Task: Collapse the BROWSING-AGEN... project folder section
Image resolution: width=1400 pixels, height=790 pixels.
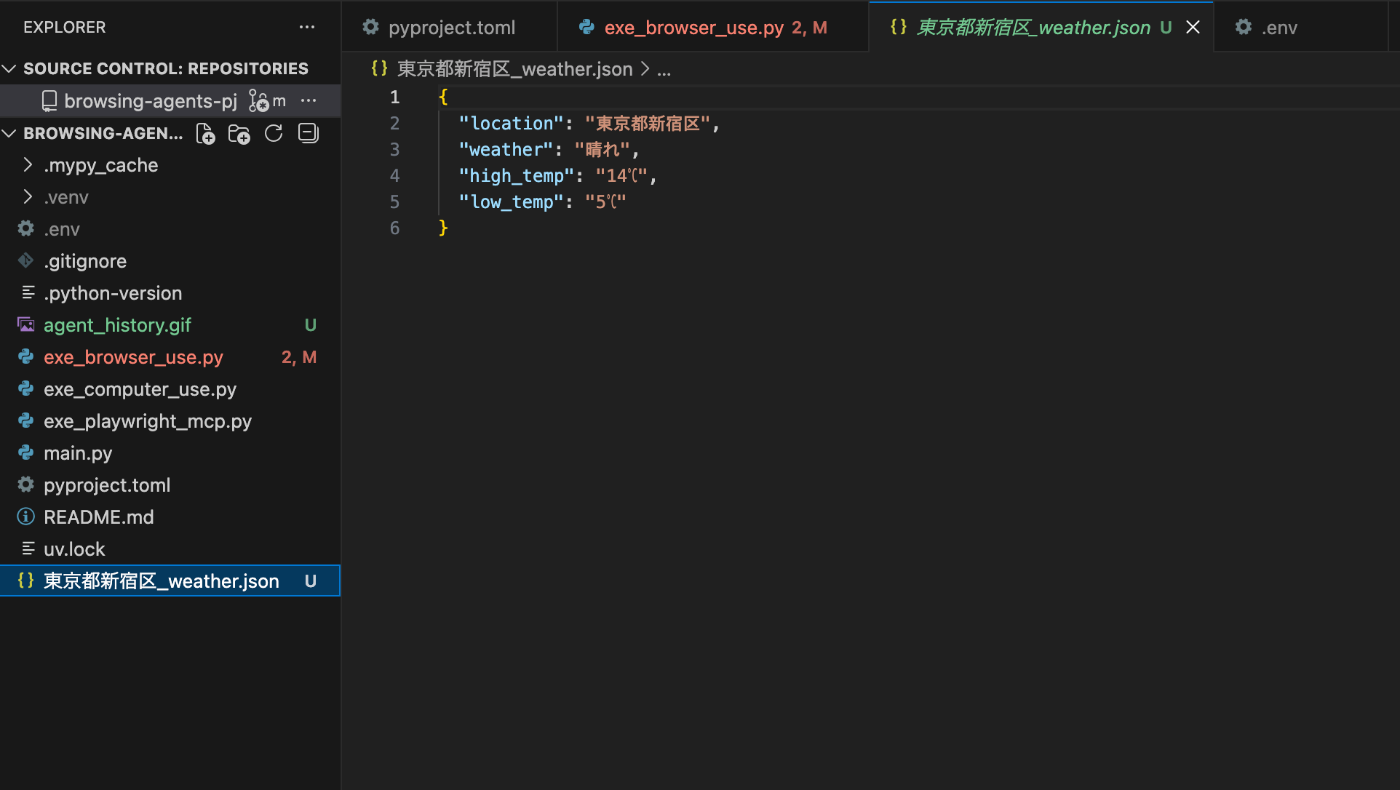Action: pos(10,134)
